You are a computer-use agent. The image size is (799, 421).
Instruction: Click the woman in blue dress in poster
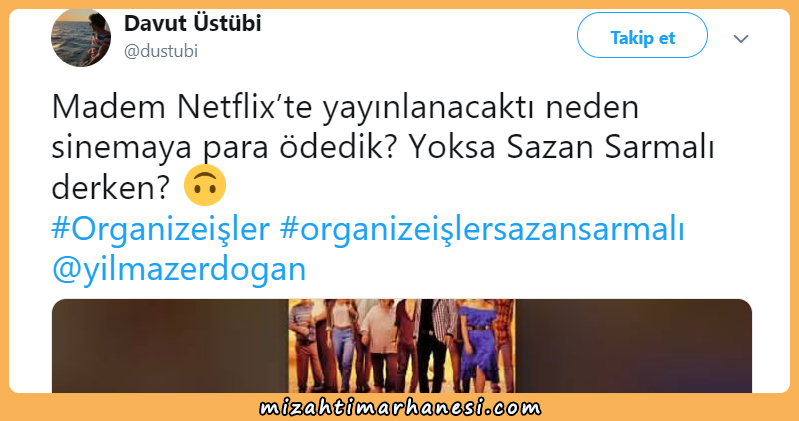(x=478, y=346)
